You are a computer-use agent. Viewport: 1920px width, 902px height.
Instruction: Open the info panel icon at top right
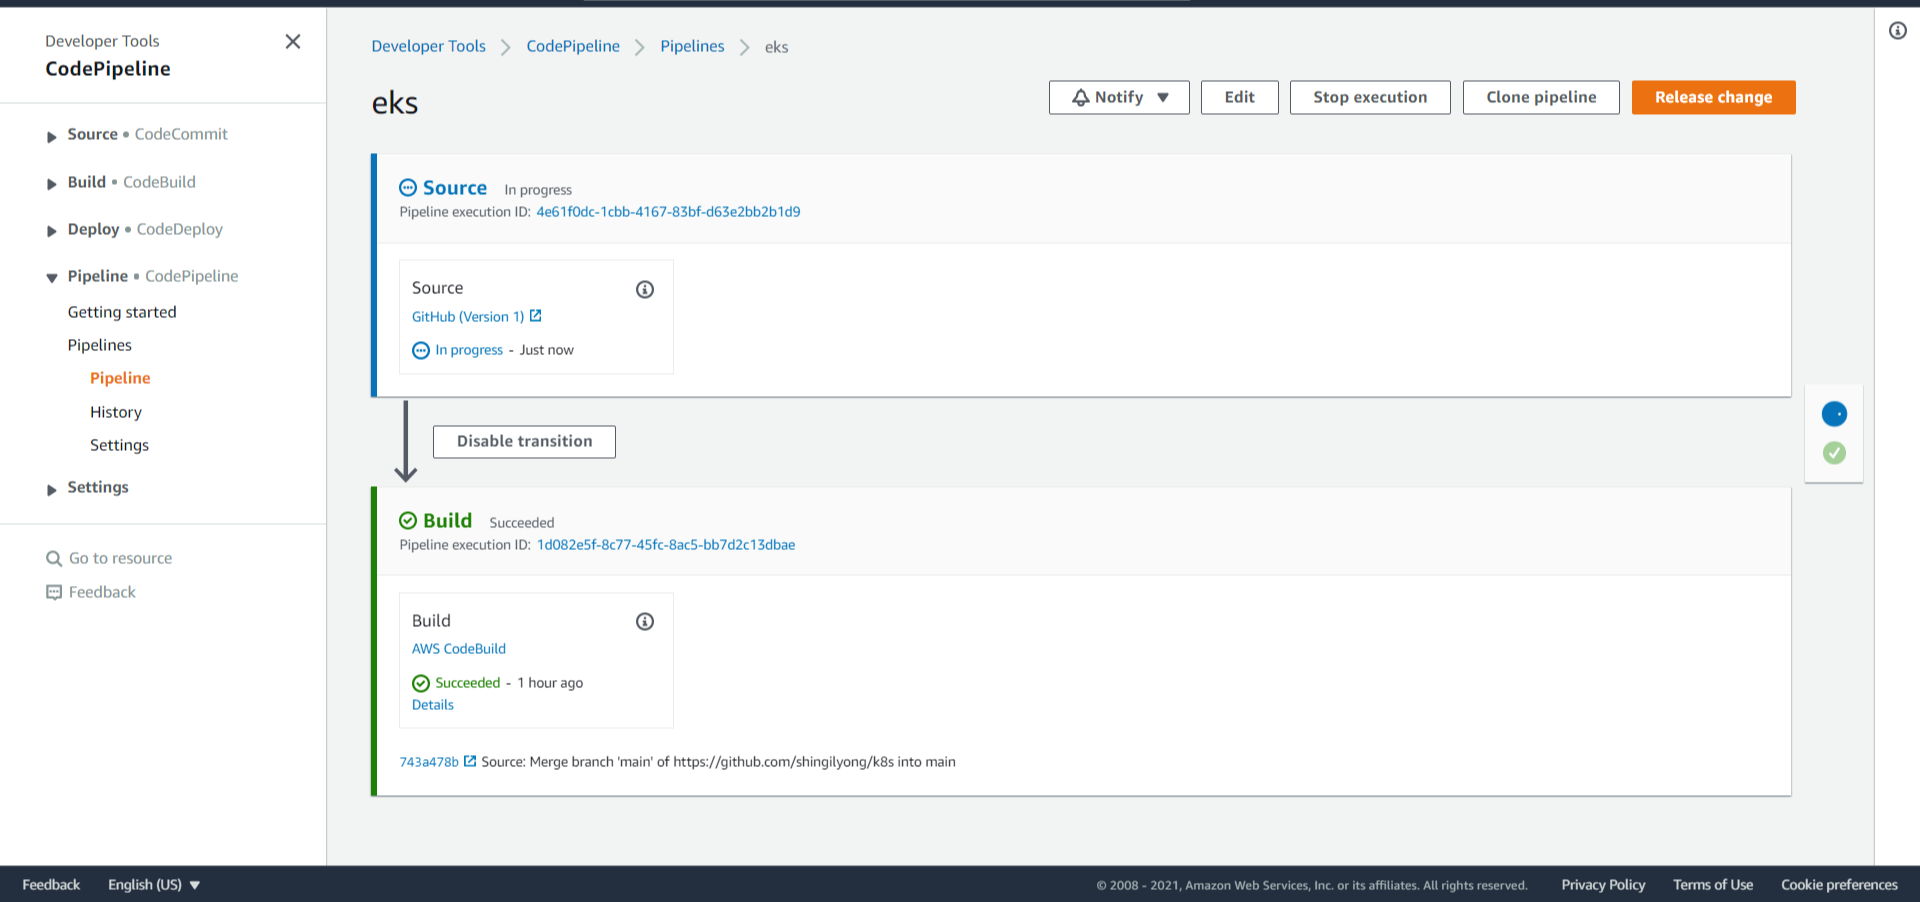[x=1897, y=31]
